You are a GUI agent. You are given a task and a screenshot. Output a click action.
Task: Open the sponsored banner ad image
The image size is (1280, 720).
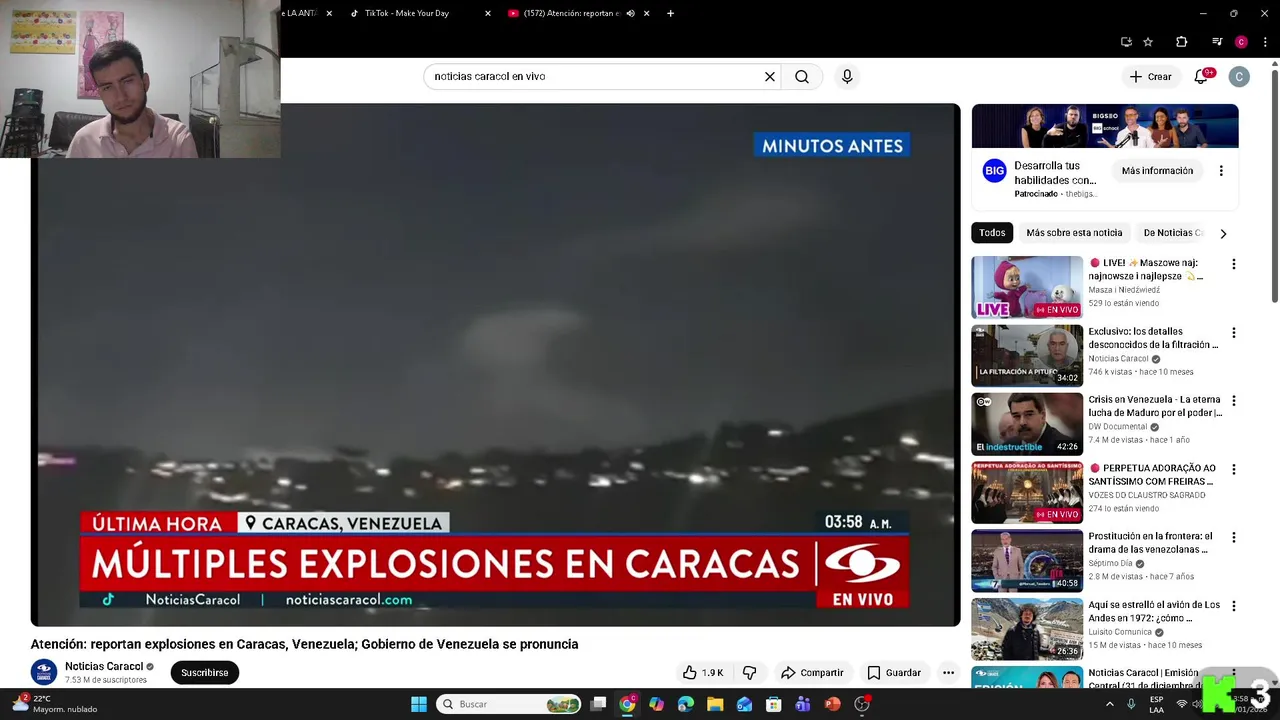tap(1105, 126)
